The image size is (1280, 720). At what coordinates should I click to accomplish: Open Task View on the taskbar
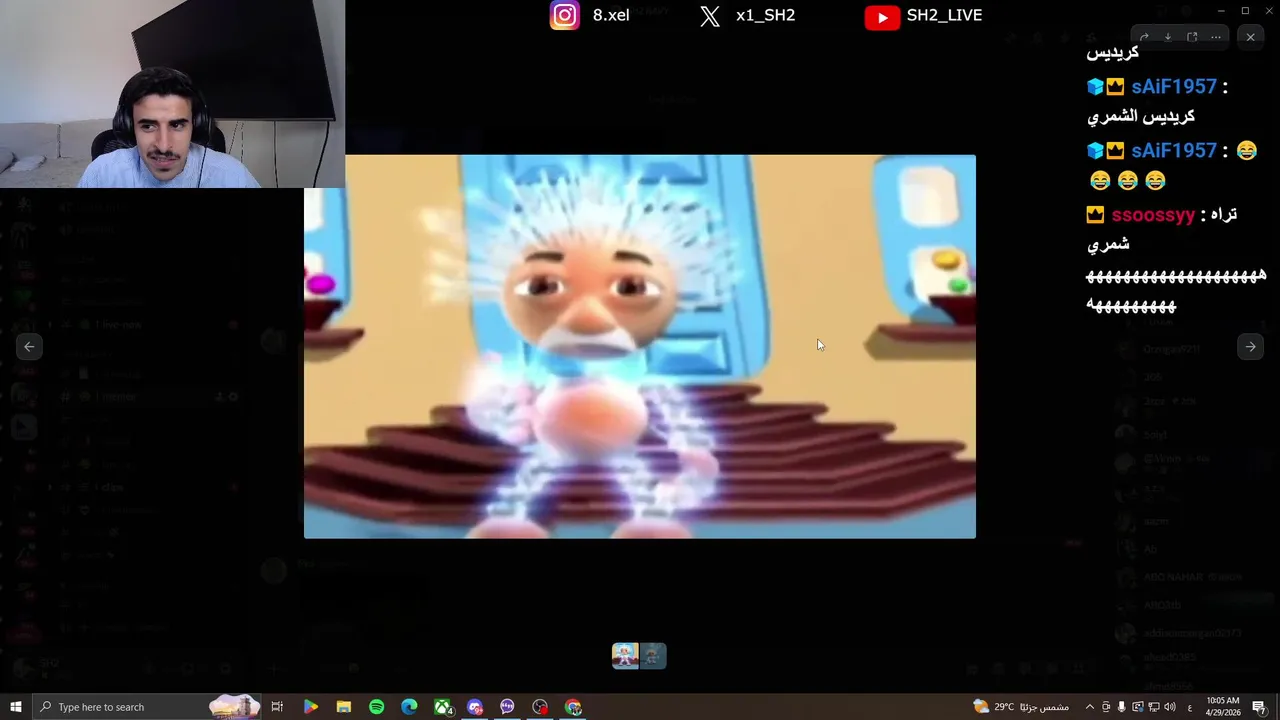click(x=277, y=707)
